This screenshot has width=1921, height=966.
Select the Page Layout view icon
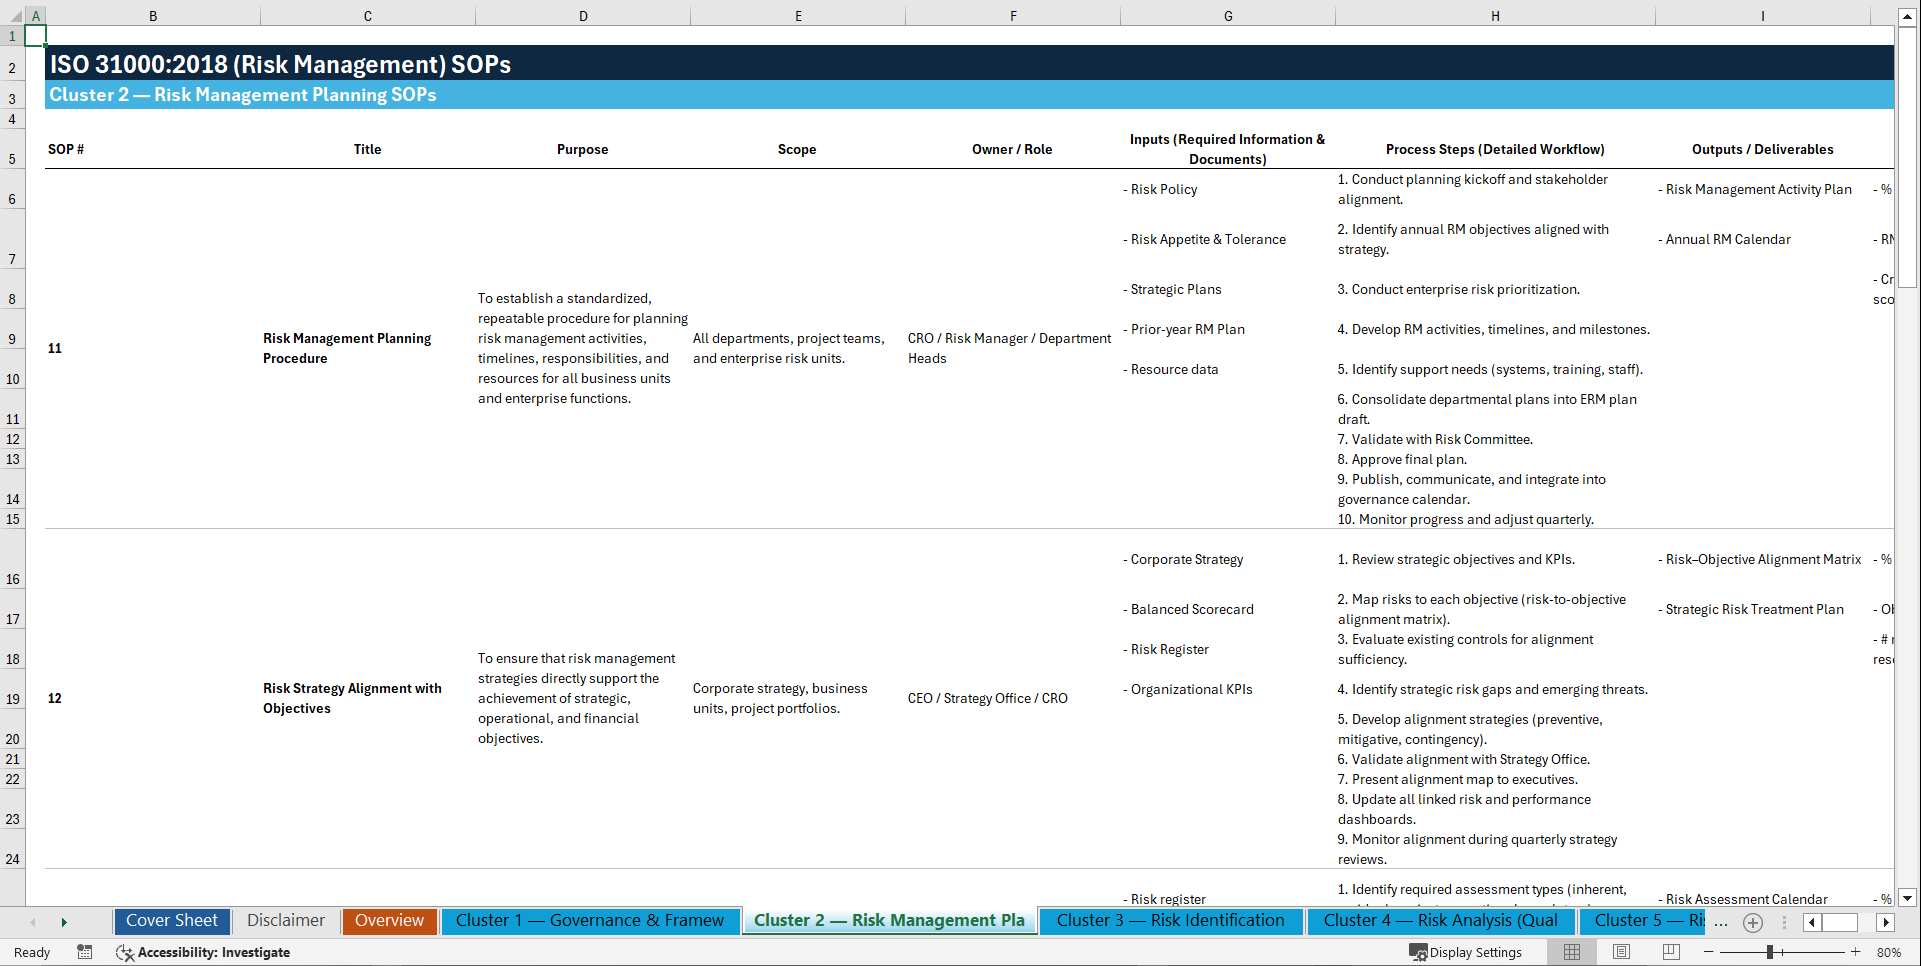click(x=1620, y=952)
